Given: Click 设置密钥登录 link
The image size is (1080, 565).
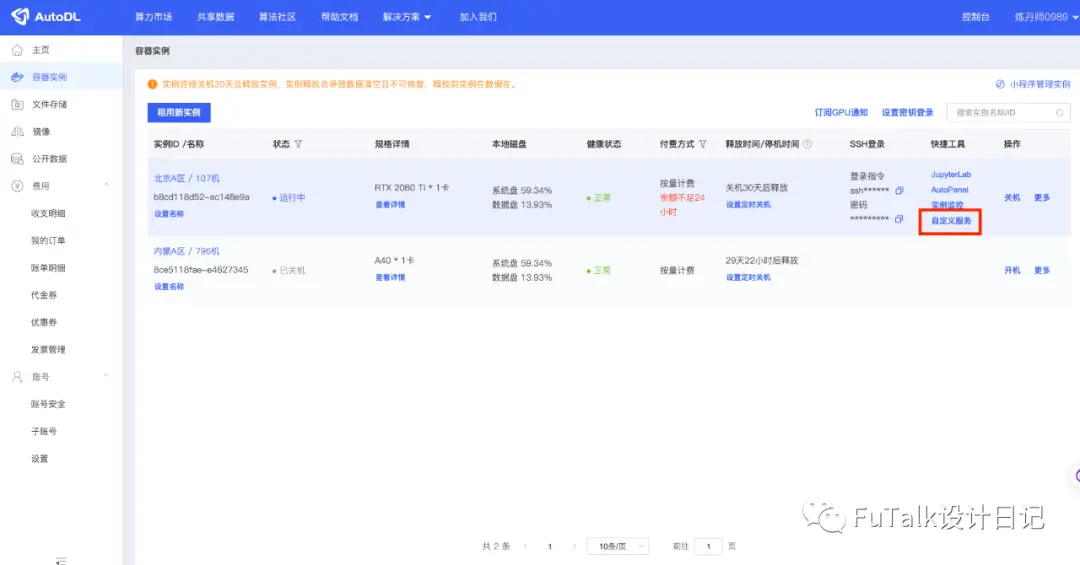Looking at the screenshot, I should point(908,112).
